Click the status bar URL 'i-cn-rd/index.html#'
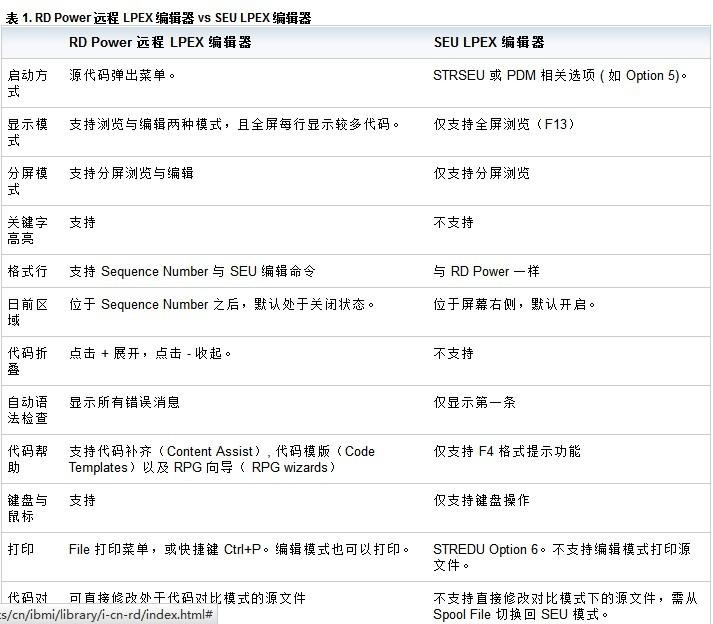The image size is (713, 624). click(156, 615)
